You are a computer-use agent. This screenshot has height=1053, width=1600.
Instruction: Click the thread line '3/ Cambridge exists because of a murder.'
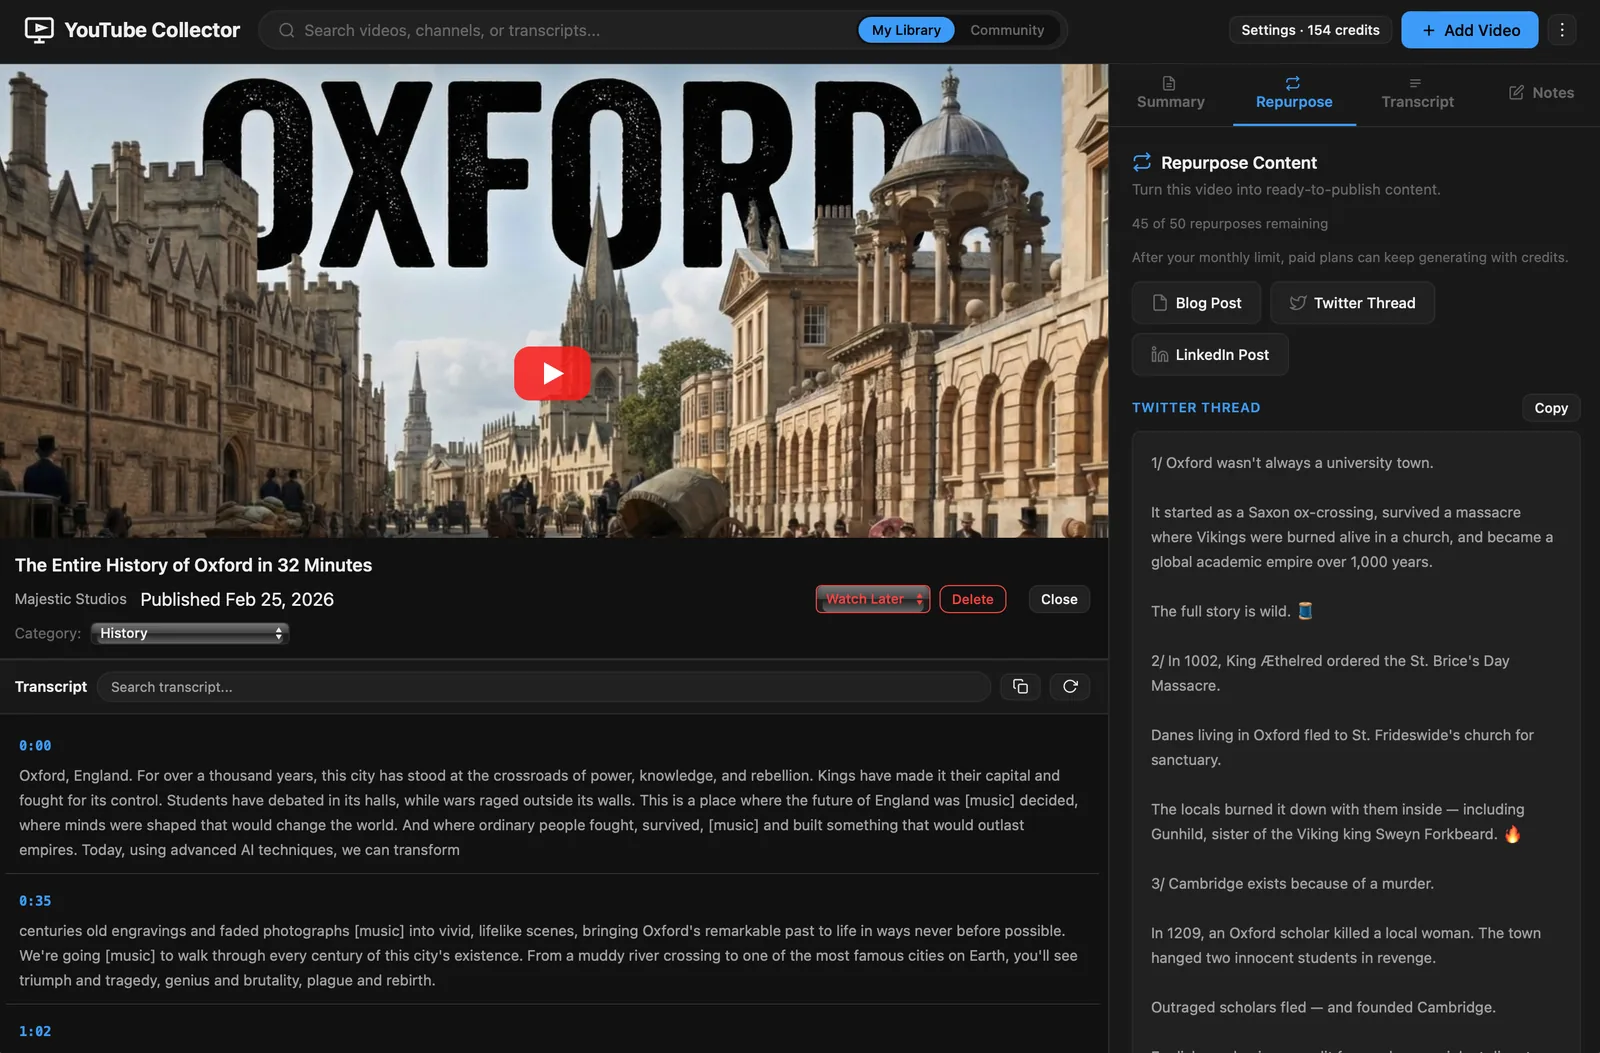click(1292, 884)
